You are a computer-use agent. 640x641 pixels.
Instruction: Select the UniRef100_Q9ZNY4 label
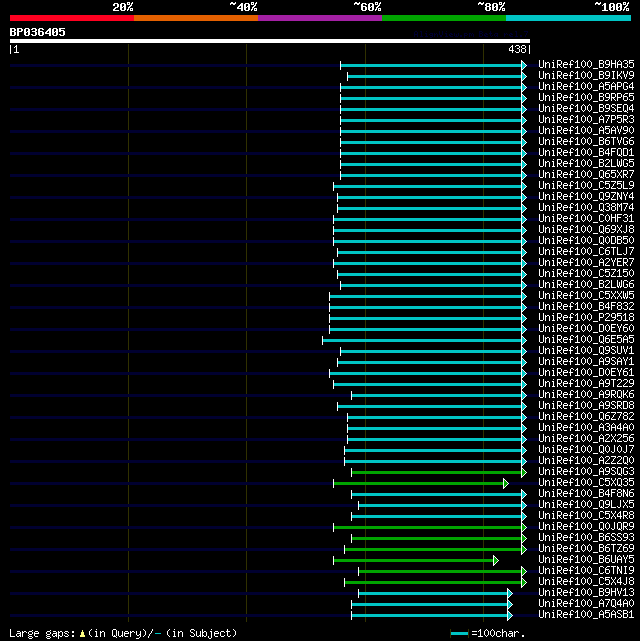pyautogui.click(x=586, y=197)
